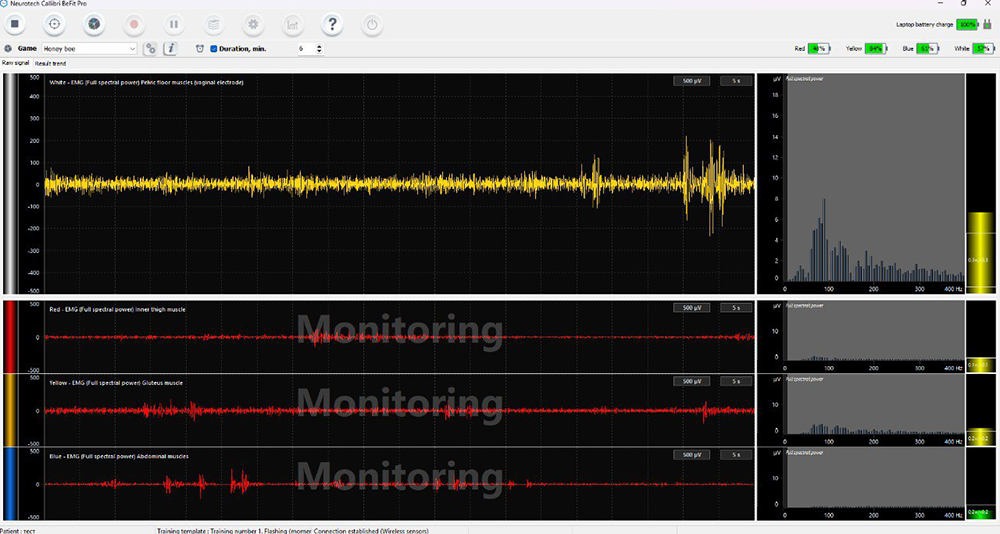Click the red color bar of the Red channel
The width and height of the screenshot is (1000, 534).
pyautogui.click(x=10, y=337)
